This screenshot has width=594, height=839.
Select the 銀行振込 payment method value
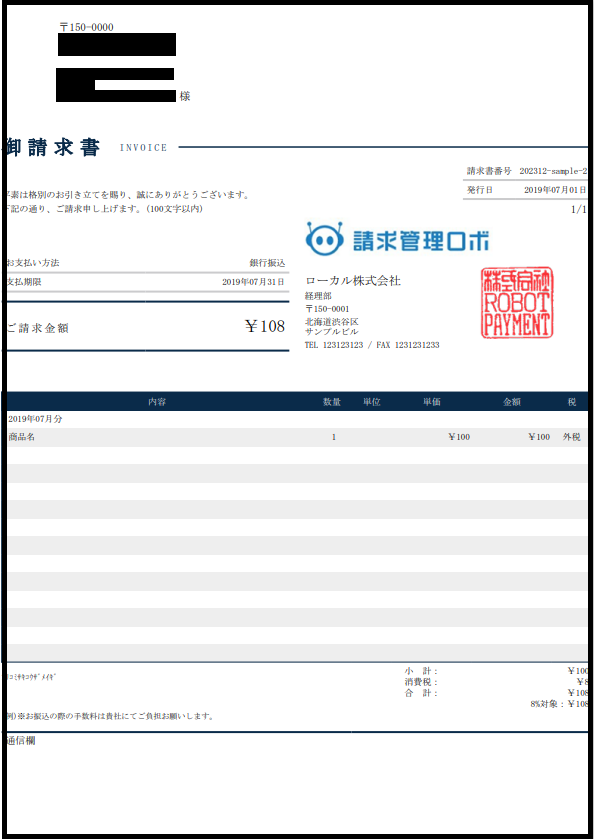[268, 263]
